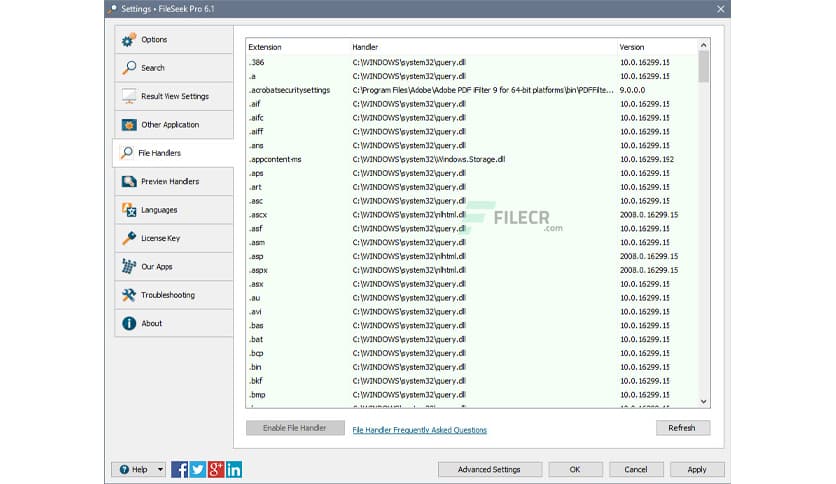Open the License Key icon
Image resolution: width=836 pixels, height=484 pixels.
coord(129,238)
